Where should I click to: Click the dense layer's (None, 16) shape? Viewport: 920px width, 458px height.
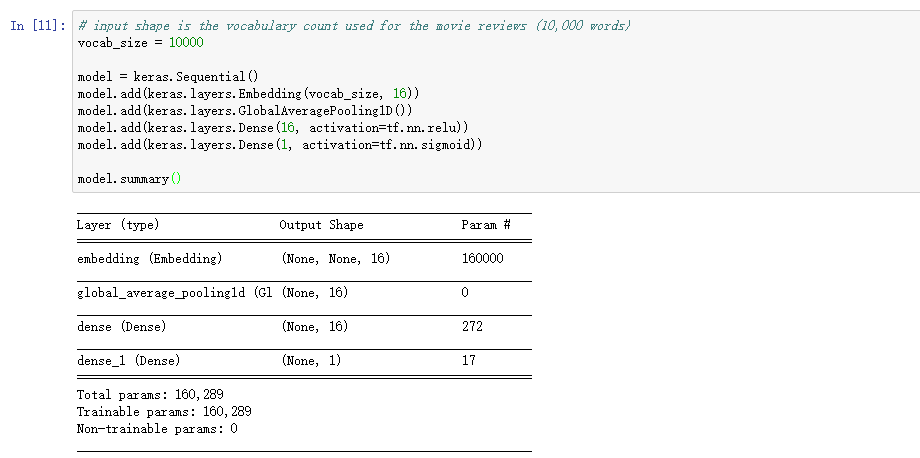[x=315, y=327]
